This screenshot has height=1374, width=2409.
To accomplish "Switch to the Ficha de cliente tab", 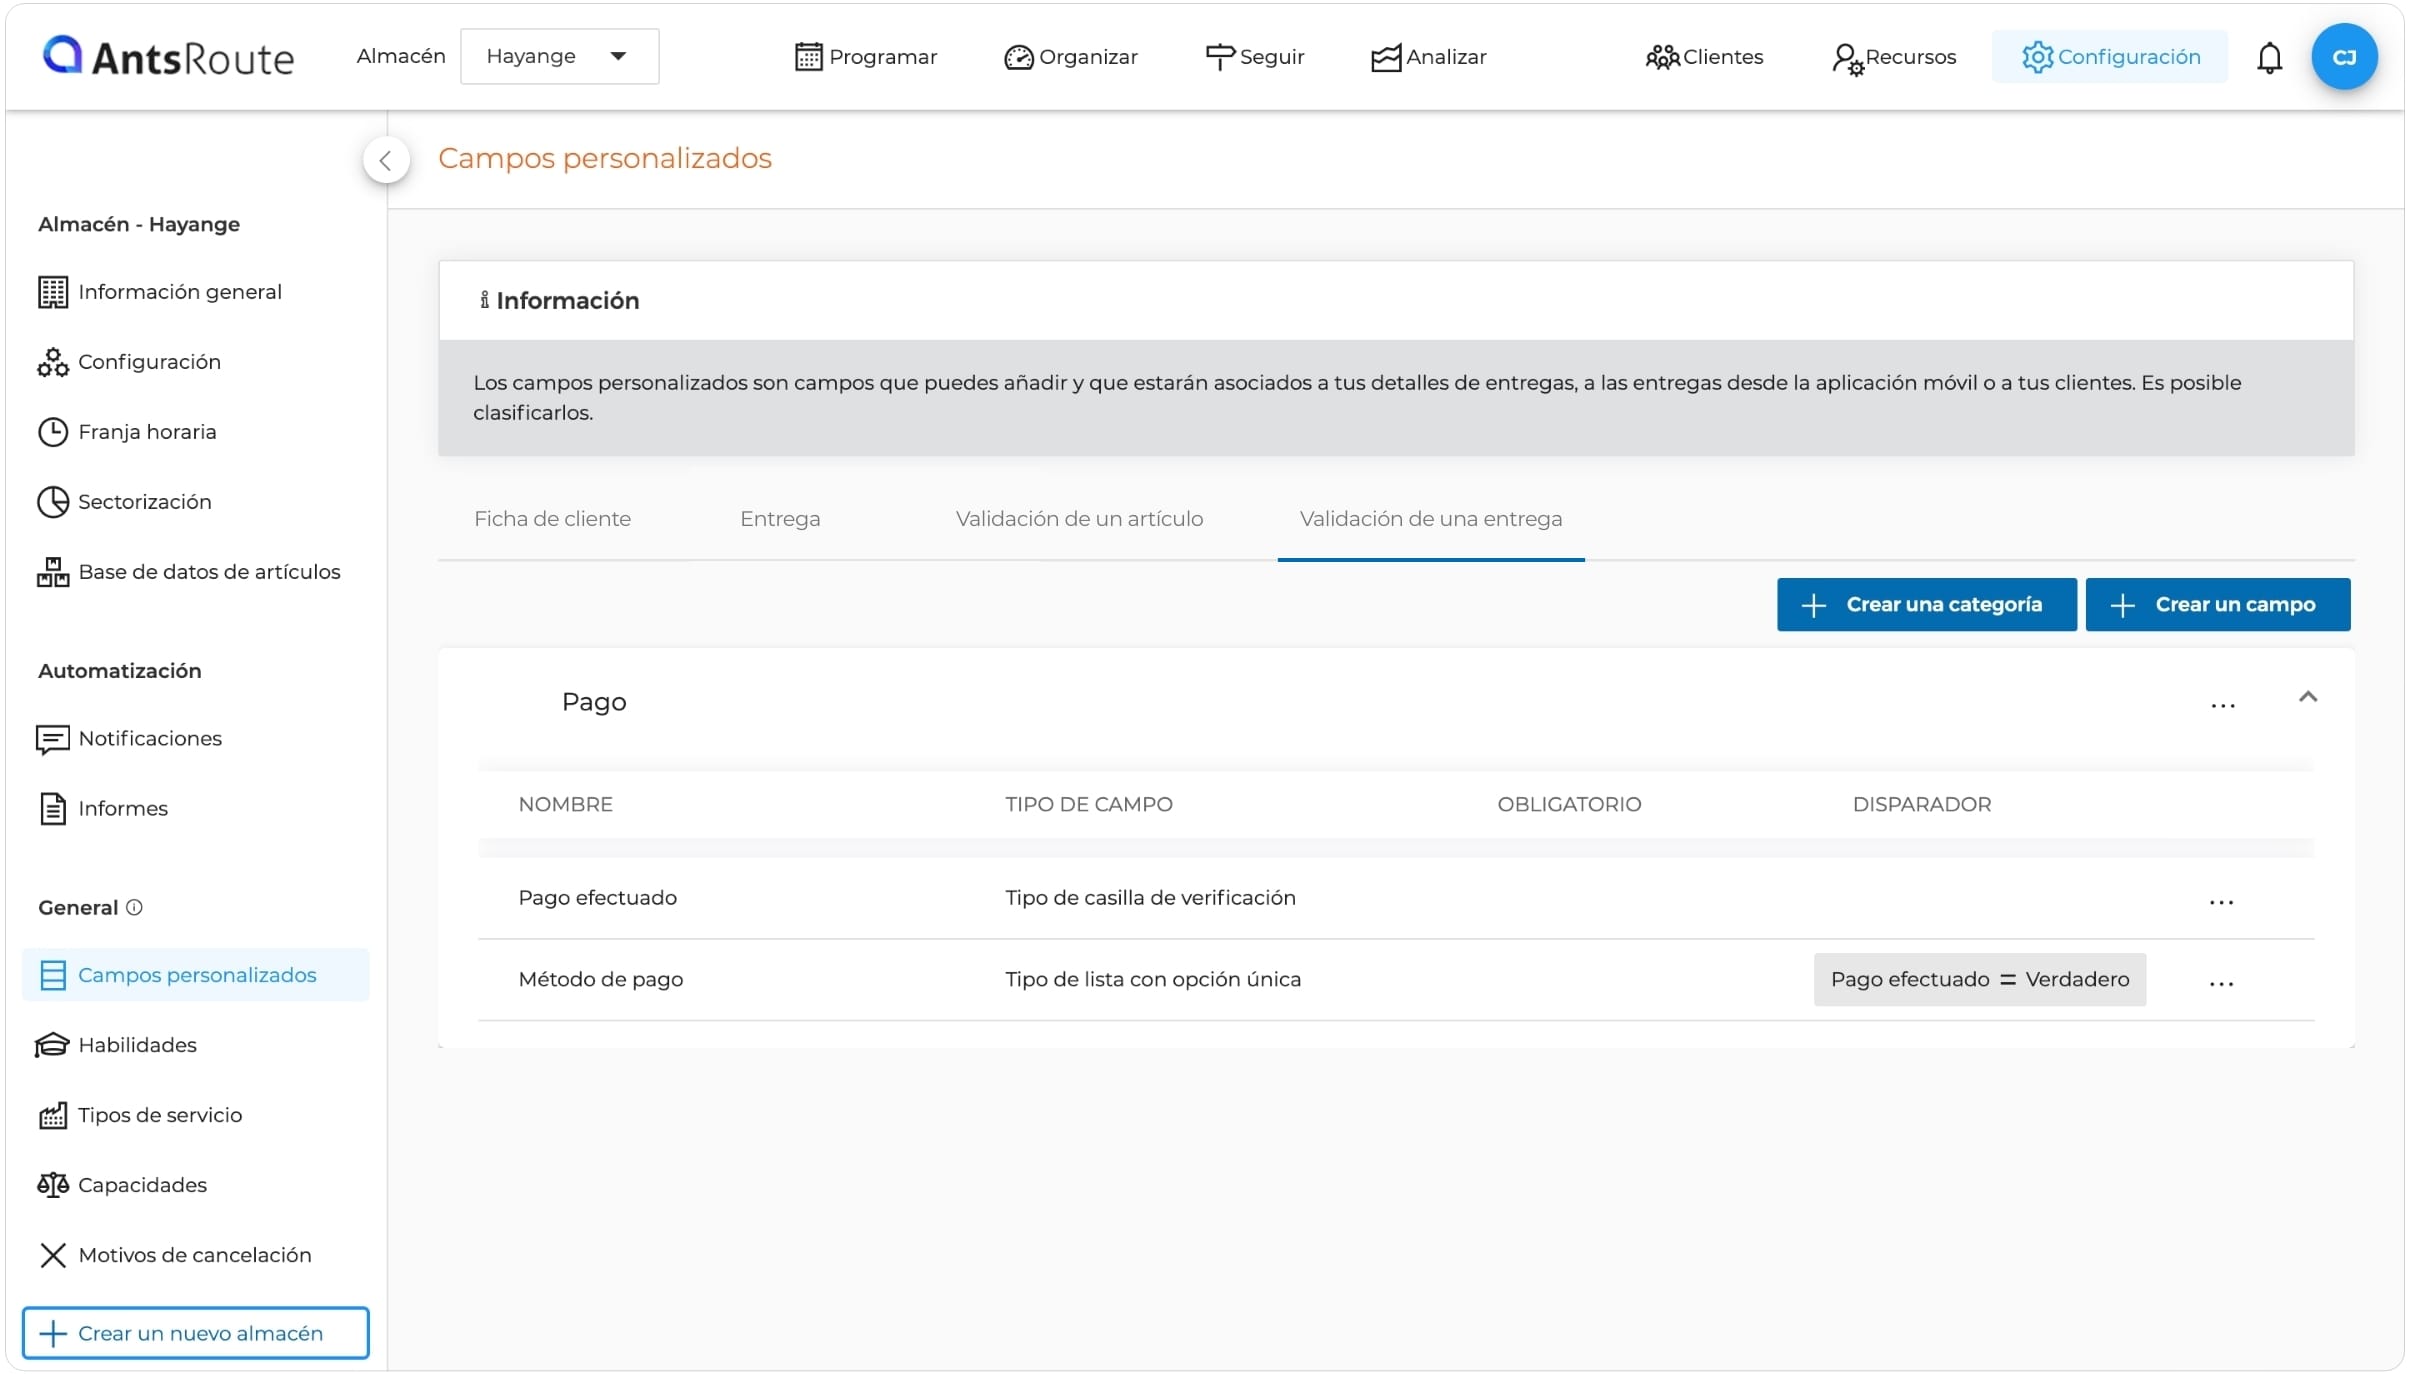I will [552, 519].
